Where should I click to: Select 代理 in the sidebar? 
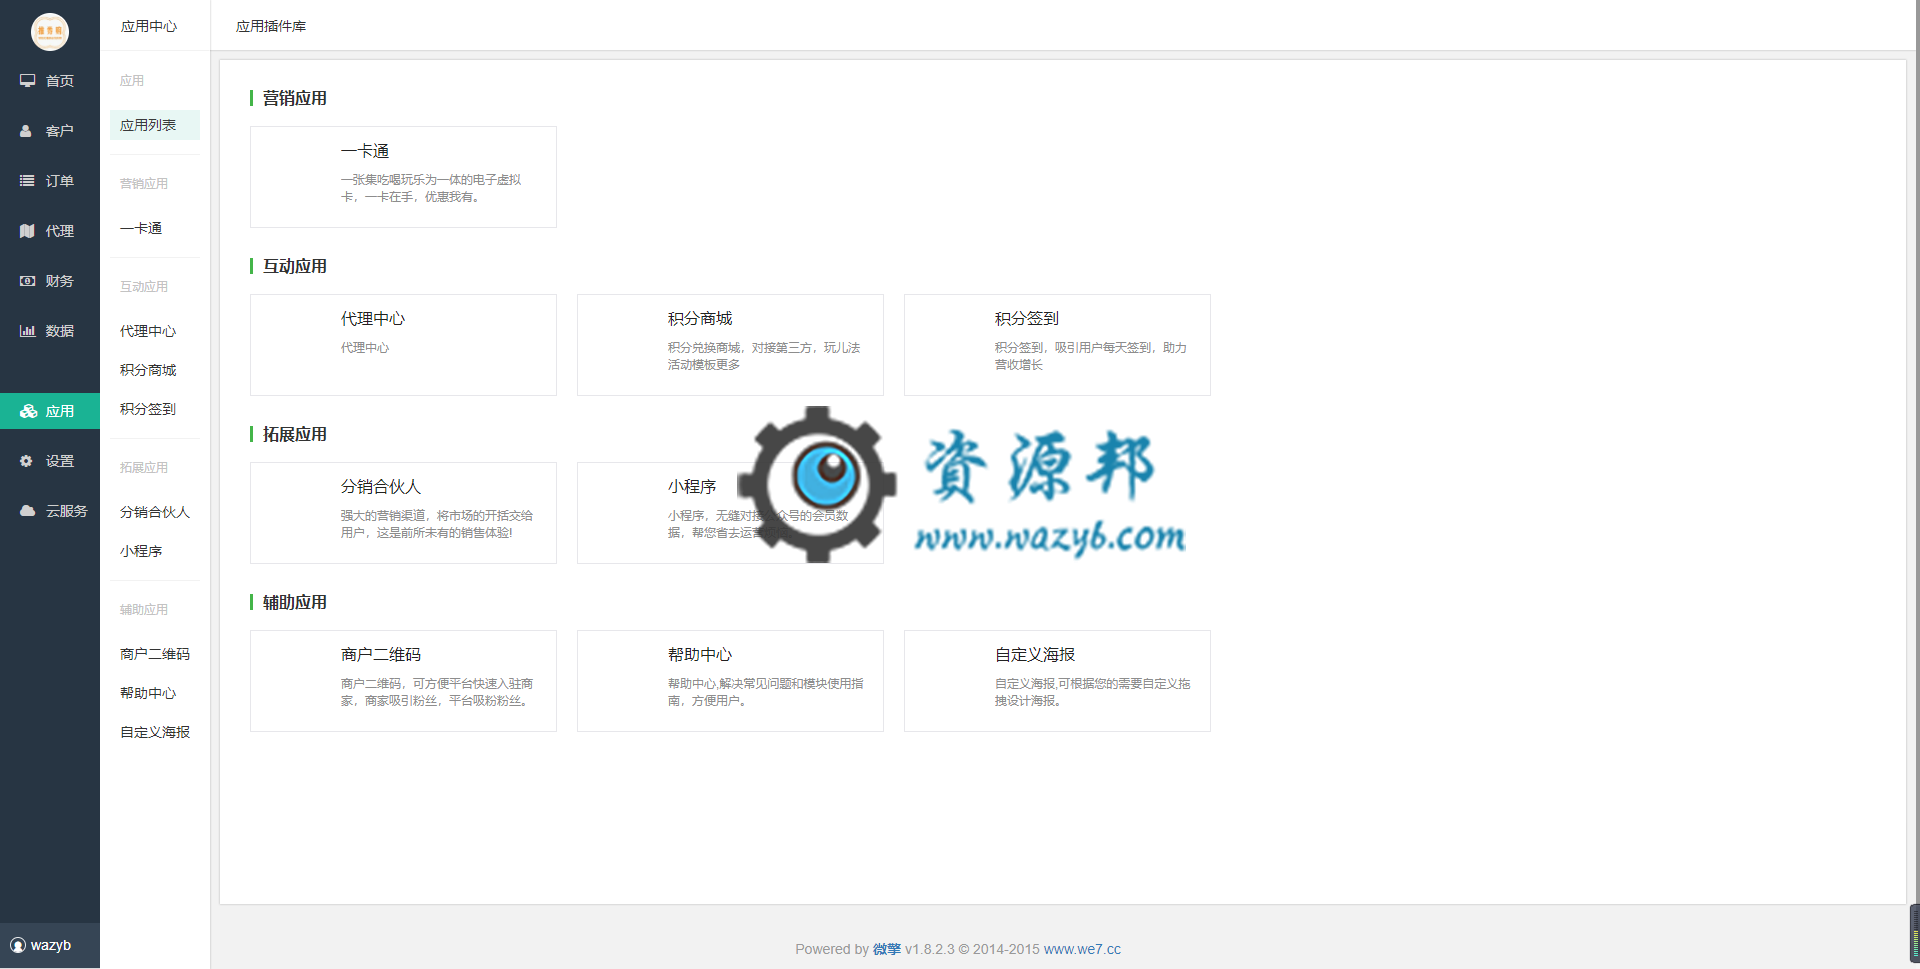coord(50,230)
